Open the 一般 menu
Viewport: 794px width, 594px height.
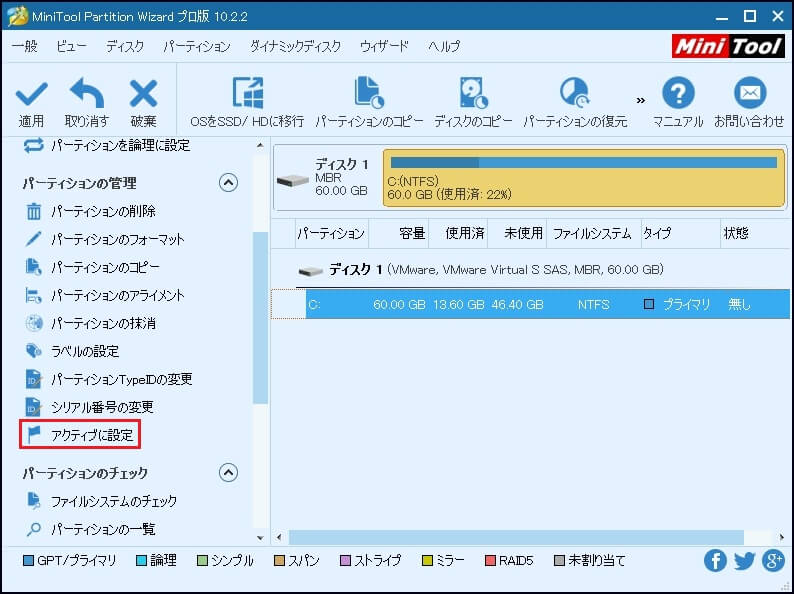tap(24, 47)
